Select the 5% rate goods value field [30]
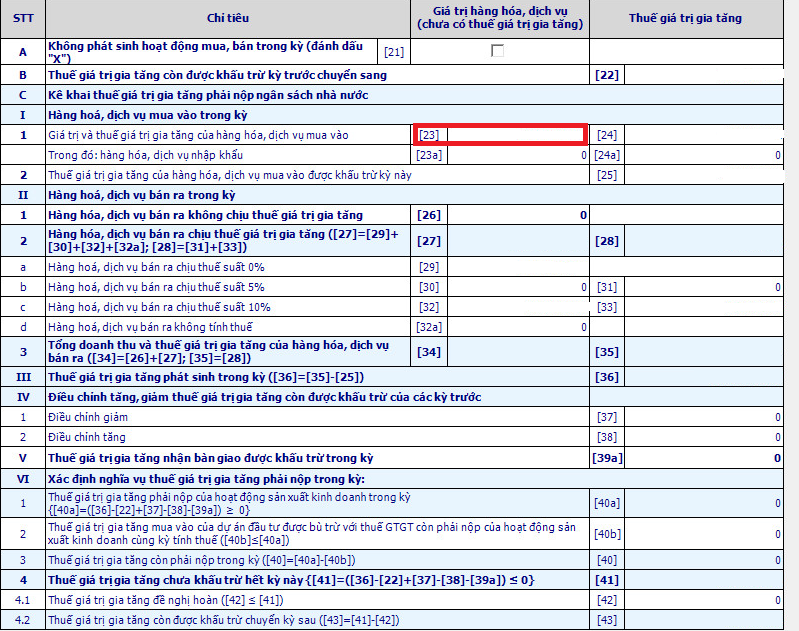Screen dimensions: 799x631 (515, 287)
